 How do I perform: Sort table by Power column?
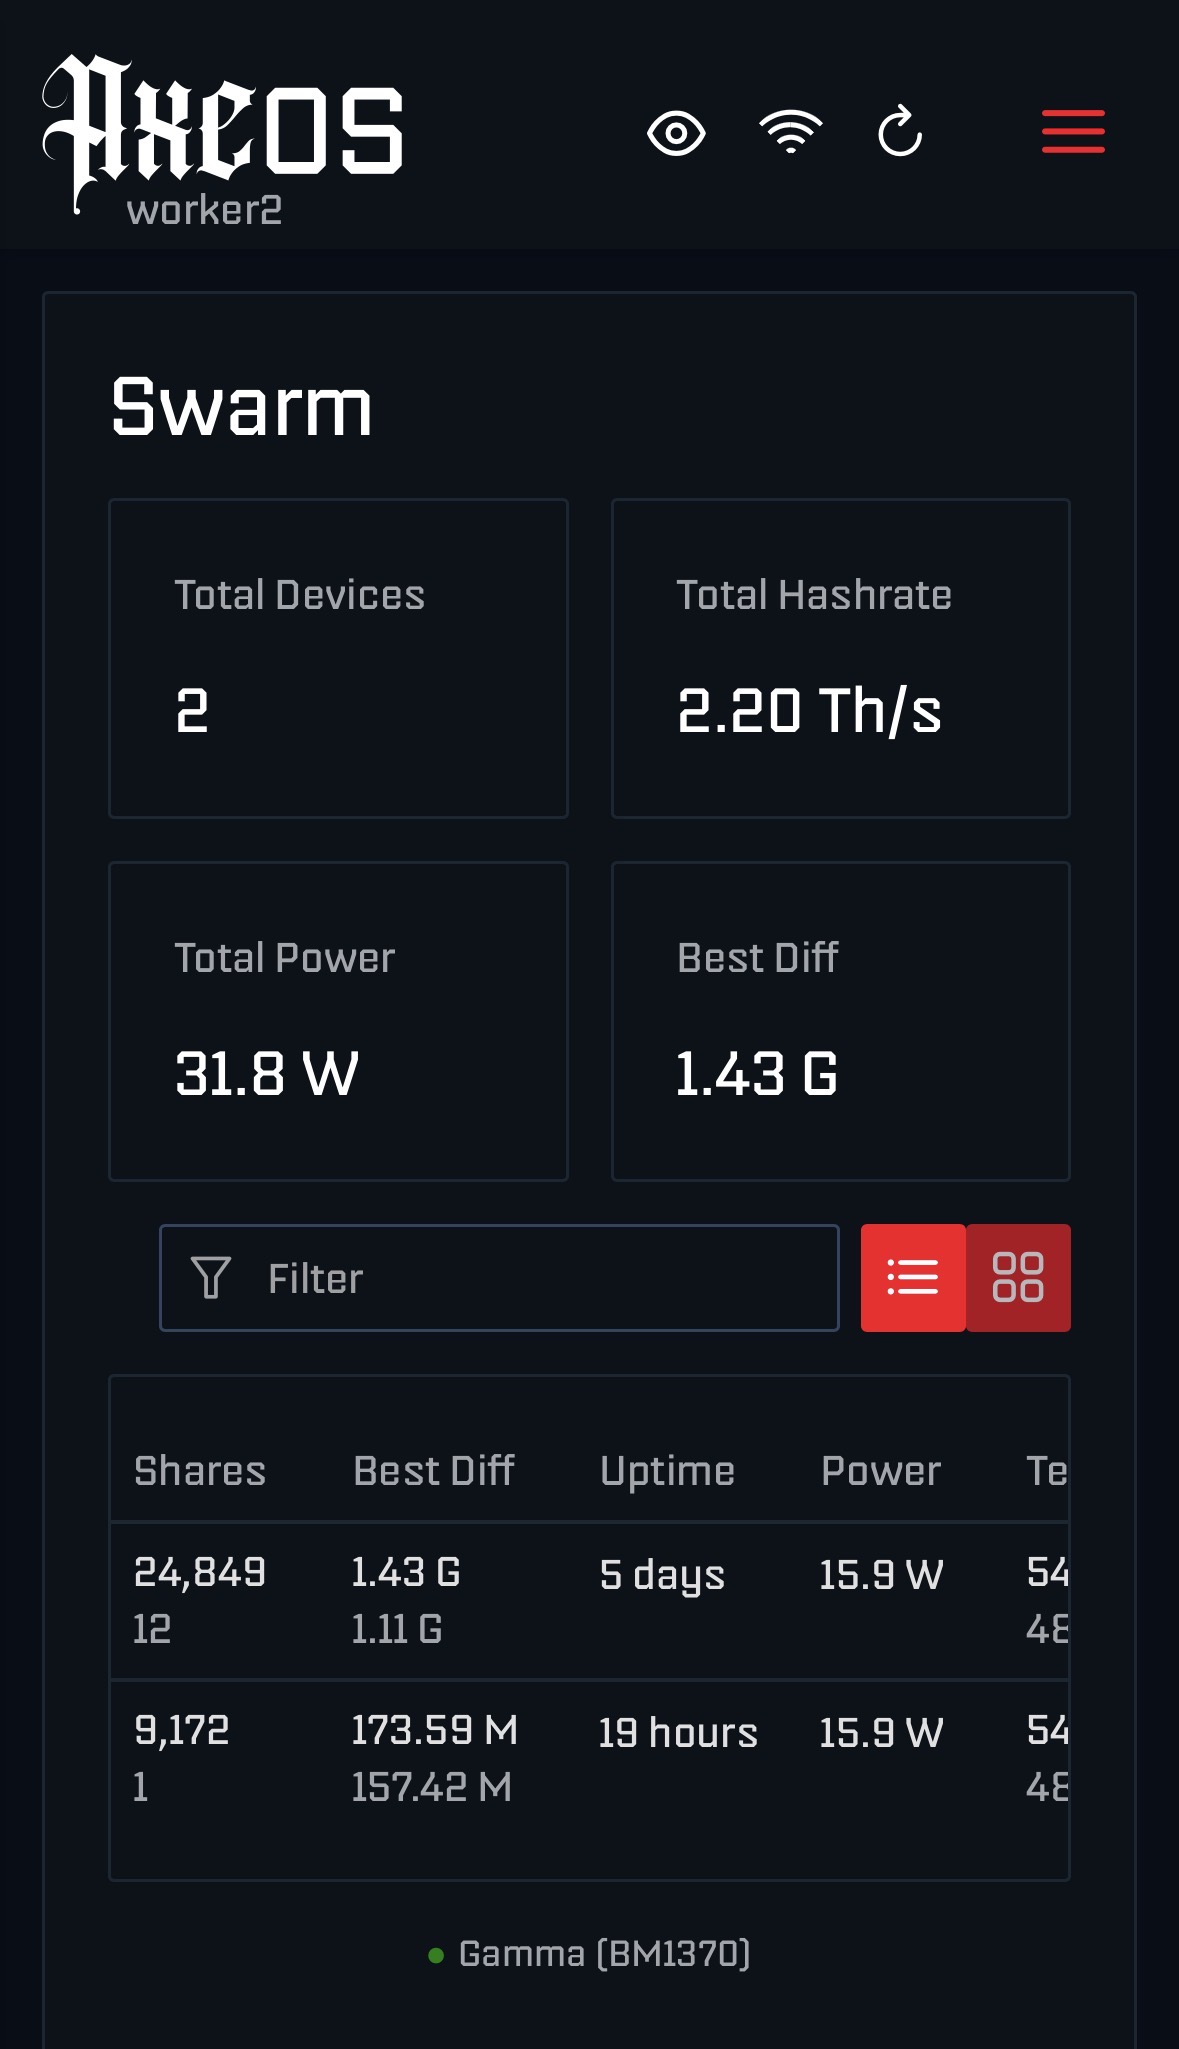pos(880,1471)
